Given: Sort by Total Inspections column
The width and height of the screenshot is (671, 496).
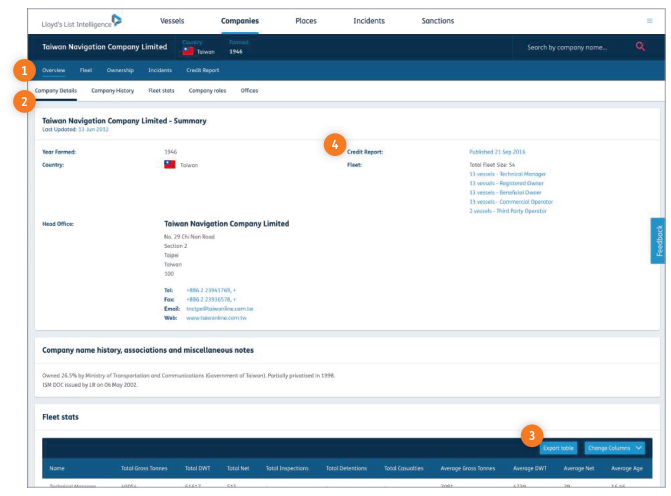Looking at the screenshot, I should tap(287, 469).
